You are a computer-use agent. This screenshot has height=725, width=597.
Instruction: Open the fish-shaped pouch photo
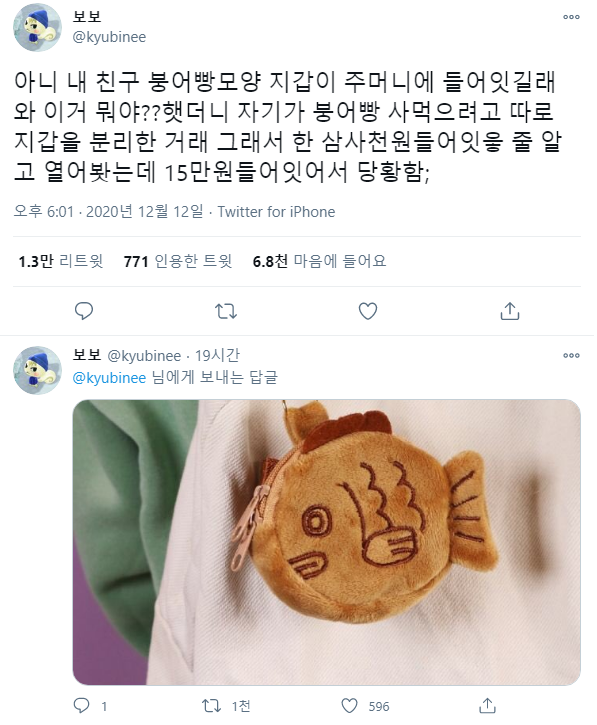click(x=326, y=542)
